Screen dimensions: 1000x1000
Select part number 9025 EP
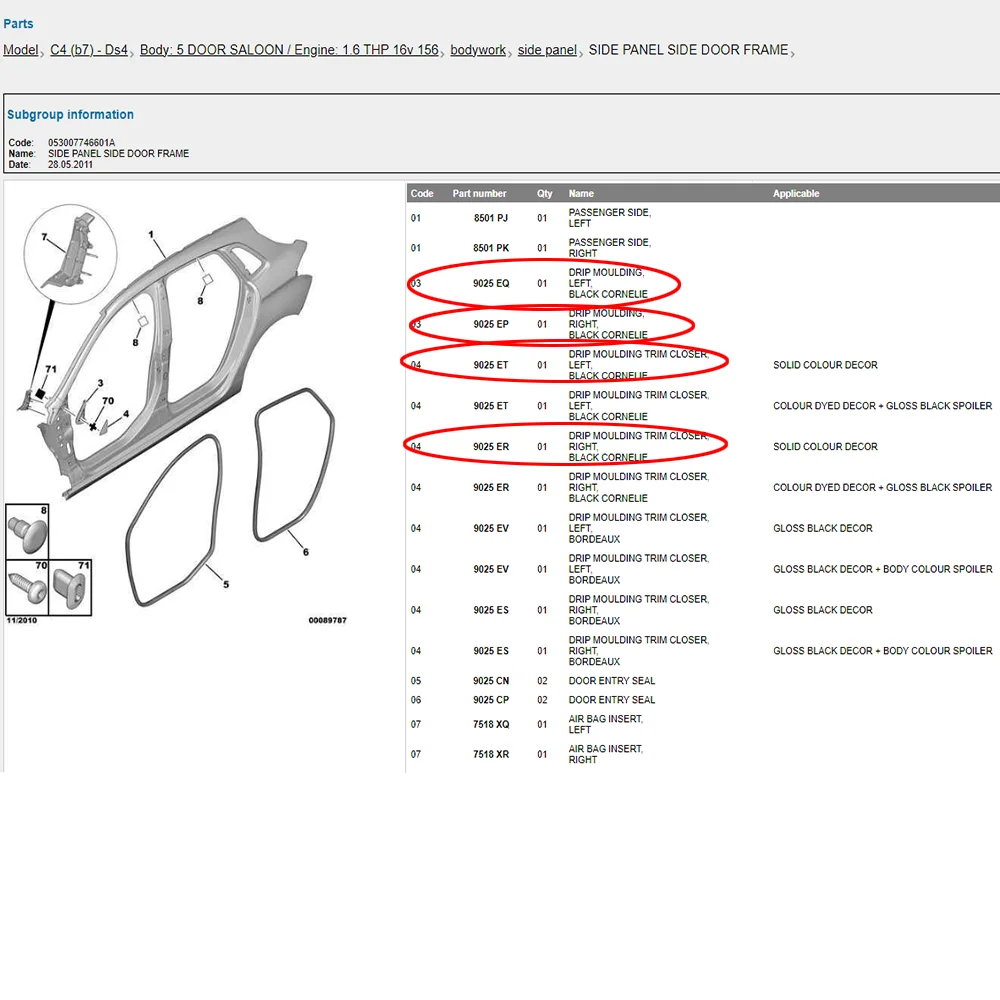(x=490, y=324)
